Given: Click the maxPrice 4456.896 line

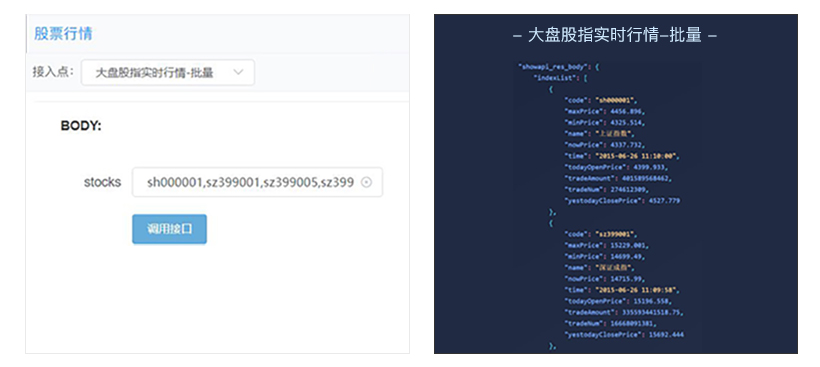Looking at the screenshot, I should tap(605, 111).
